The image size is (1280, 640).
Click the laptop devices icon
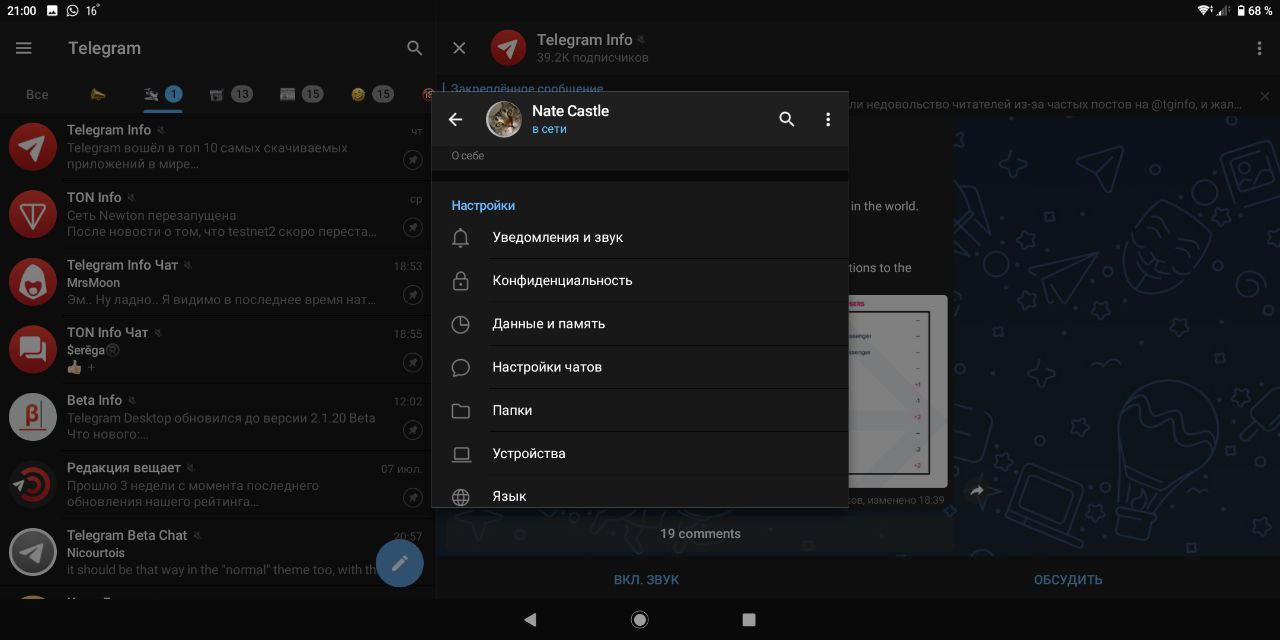pyautogui.click(x=461, y=454)
